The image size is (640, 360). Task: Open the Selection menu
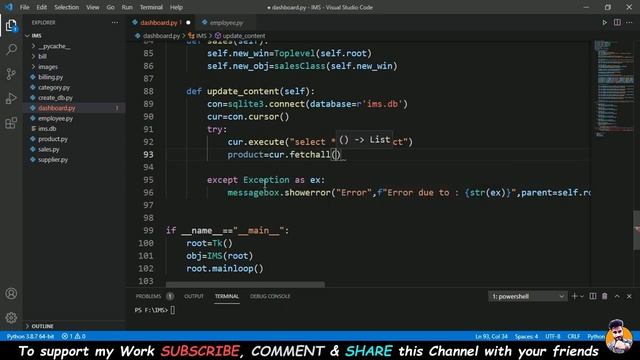67,7
